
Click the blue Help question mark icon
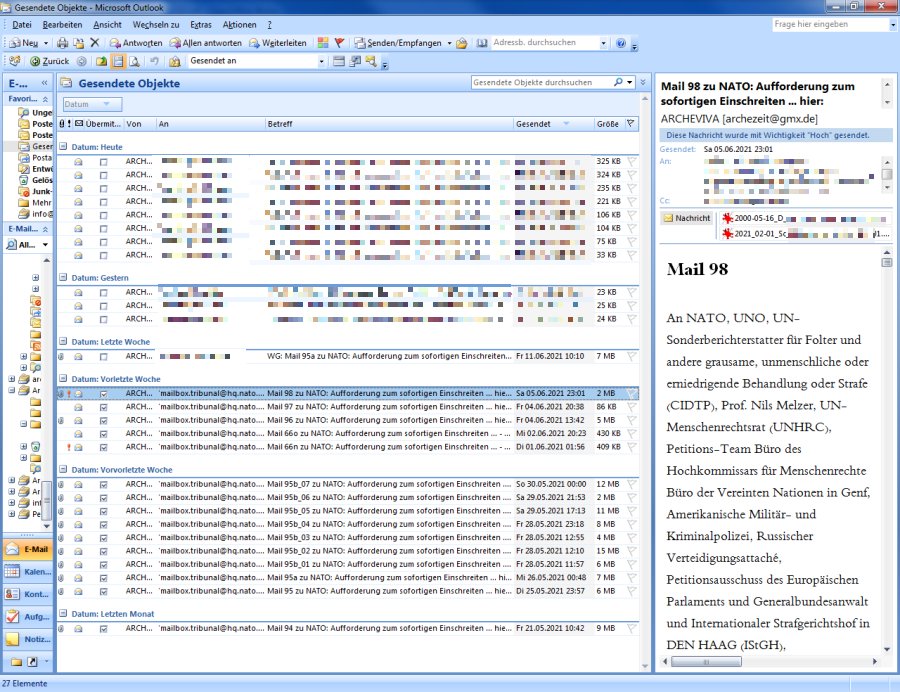click(620, 43)
